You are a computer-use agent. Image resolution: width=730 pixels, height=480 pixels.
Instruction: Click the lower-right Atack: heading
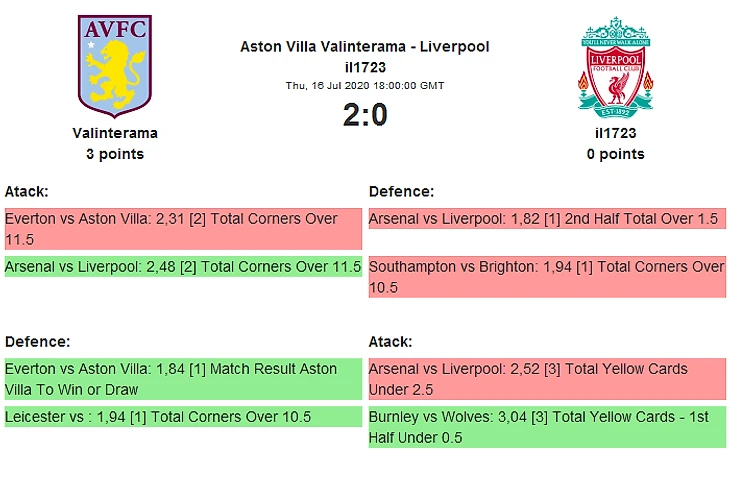(390, 342)
